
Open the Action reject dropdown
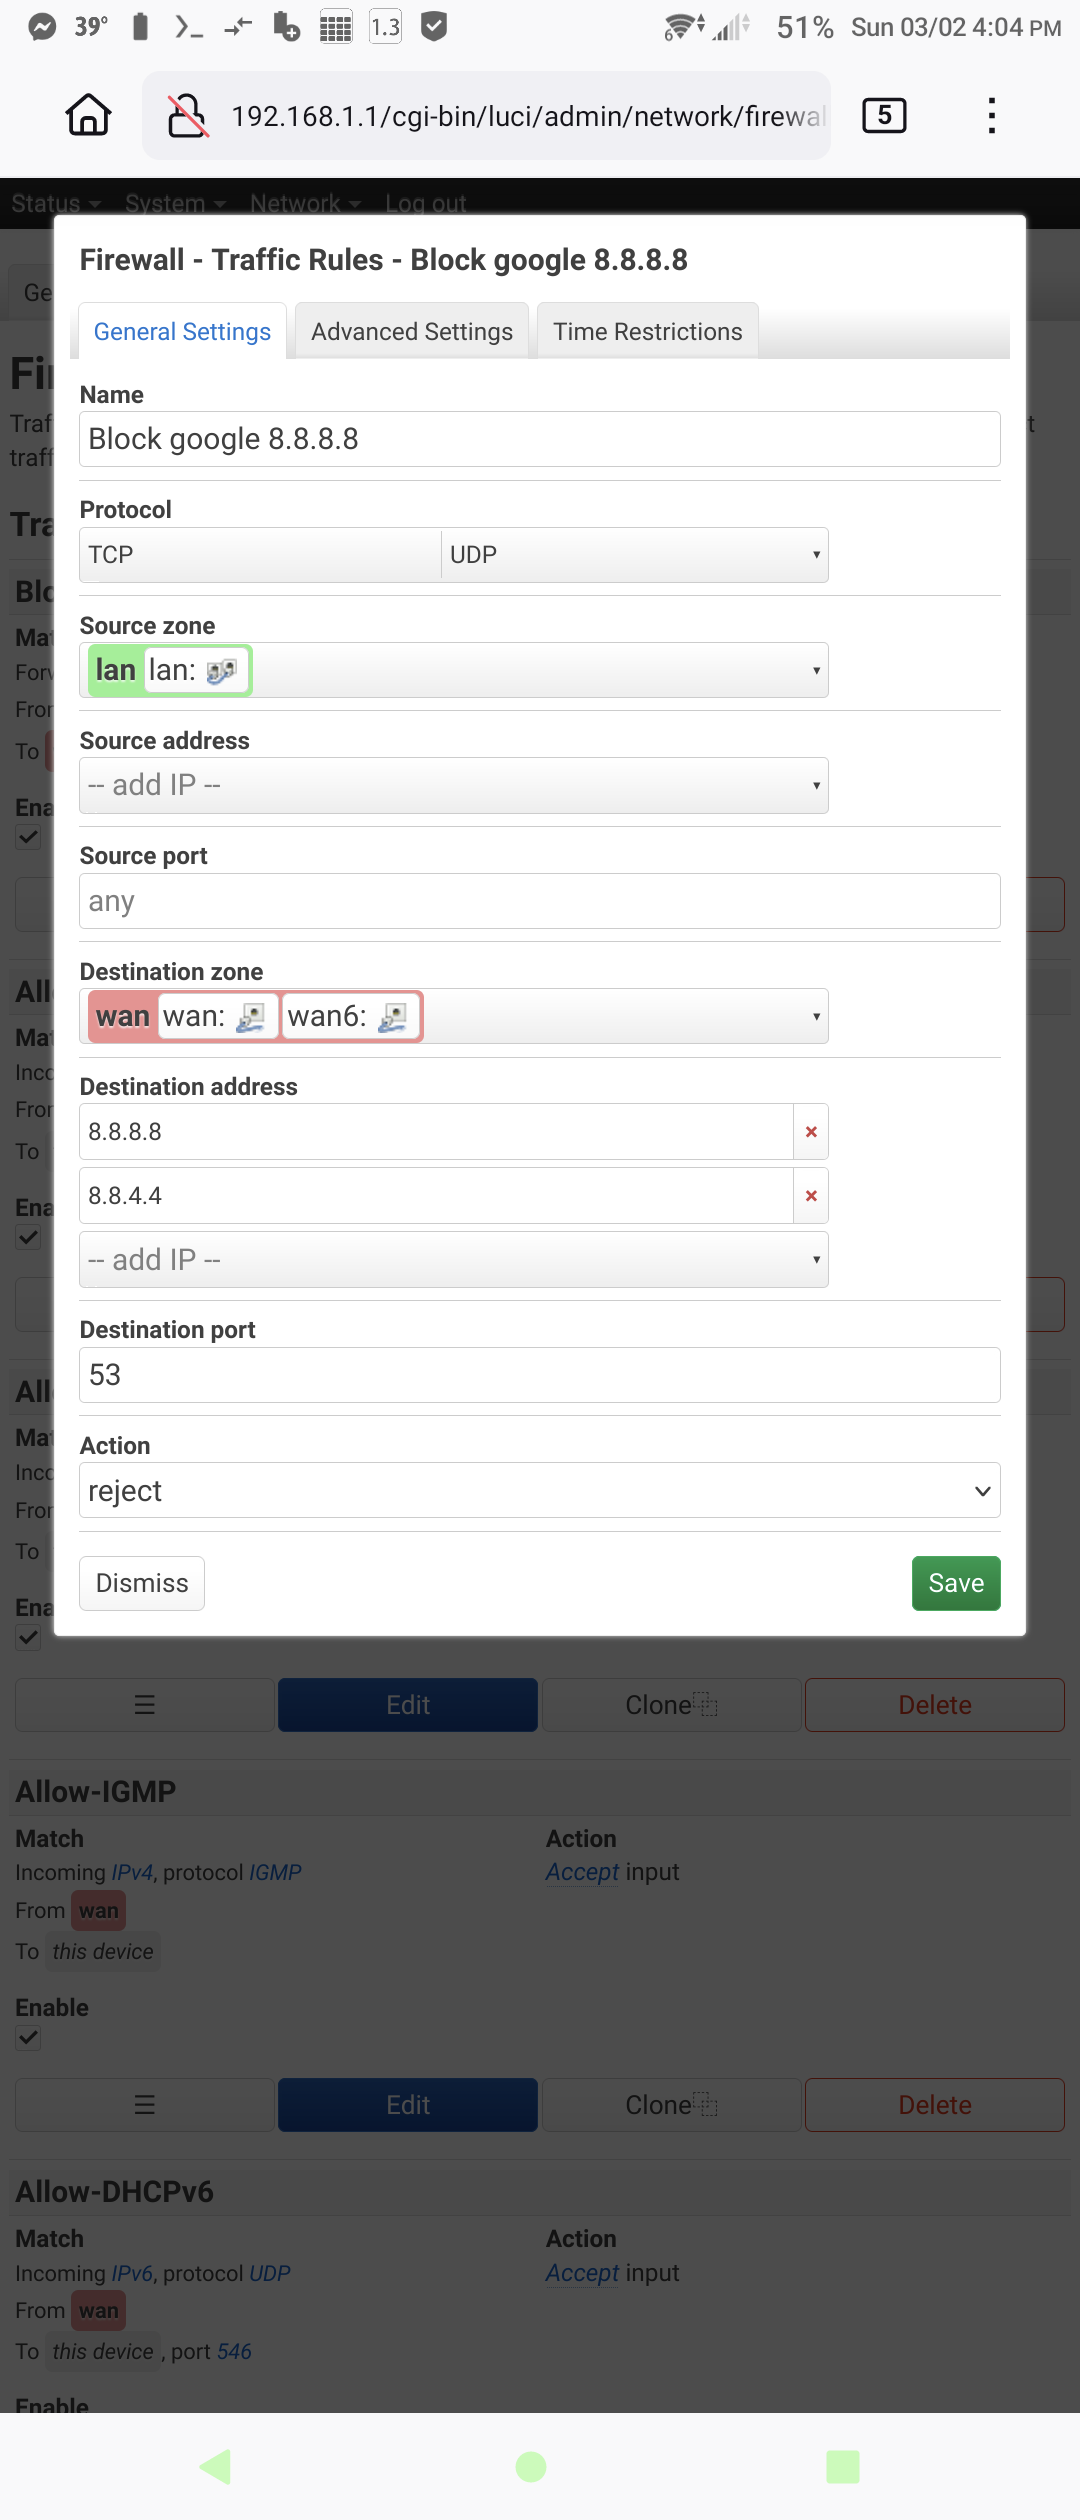pyautogui.click(x=540, y=1490)
